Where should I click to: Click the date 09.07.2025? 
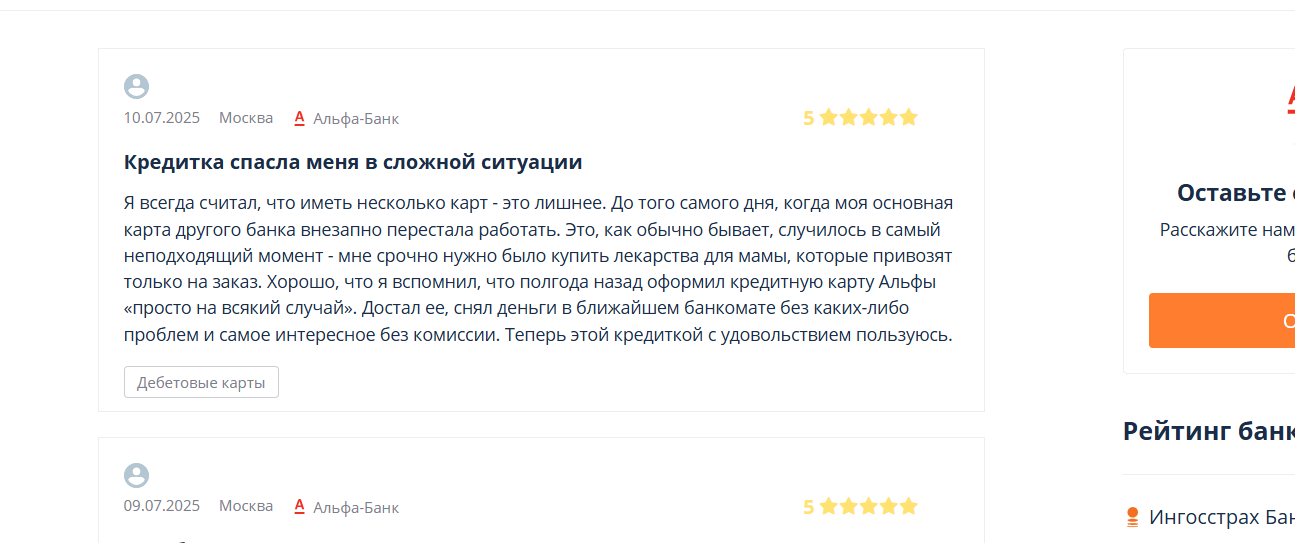162,506
